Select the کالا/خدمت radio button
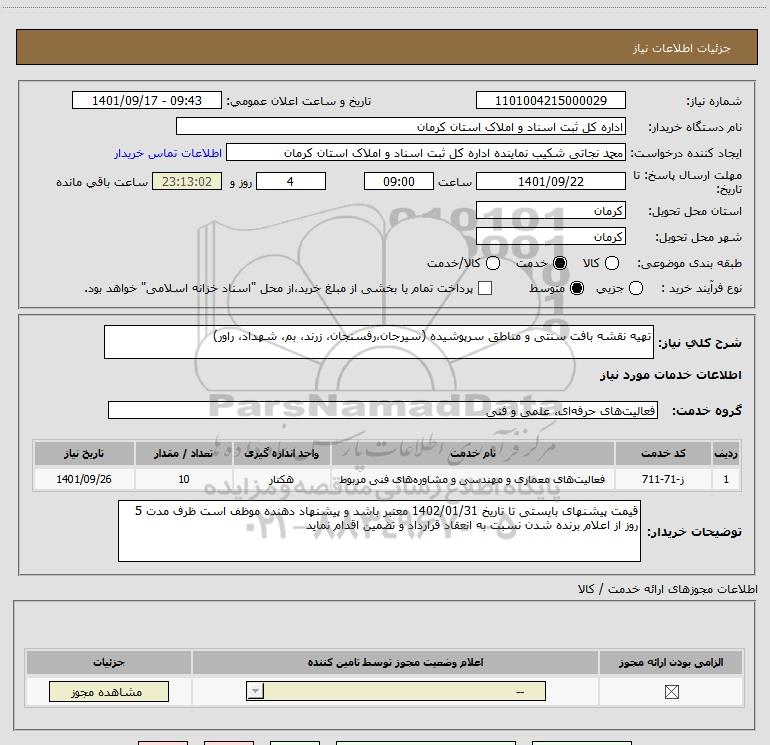This screenshot has width=770, height=745. [x=493, y=263]
